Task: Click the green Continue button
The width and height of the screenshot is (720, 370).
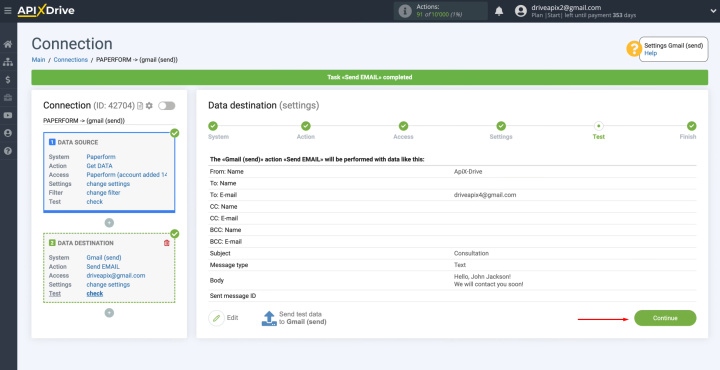Action: [665, 318]
